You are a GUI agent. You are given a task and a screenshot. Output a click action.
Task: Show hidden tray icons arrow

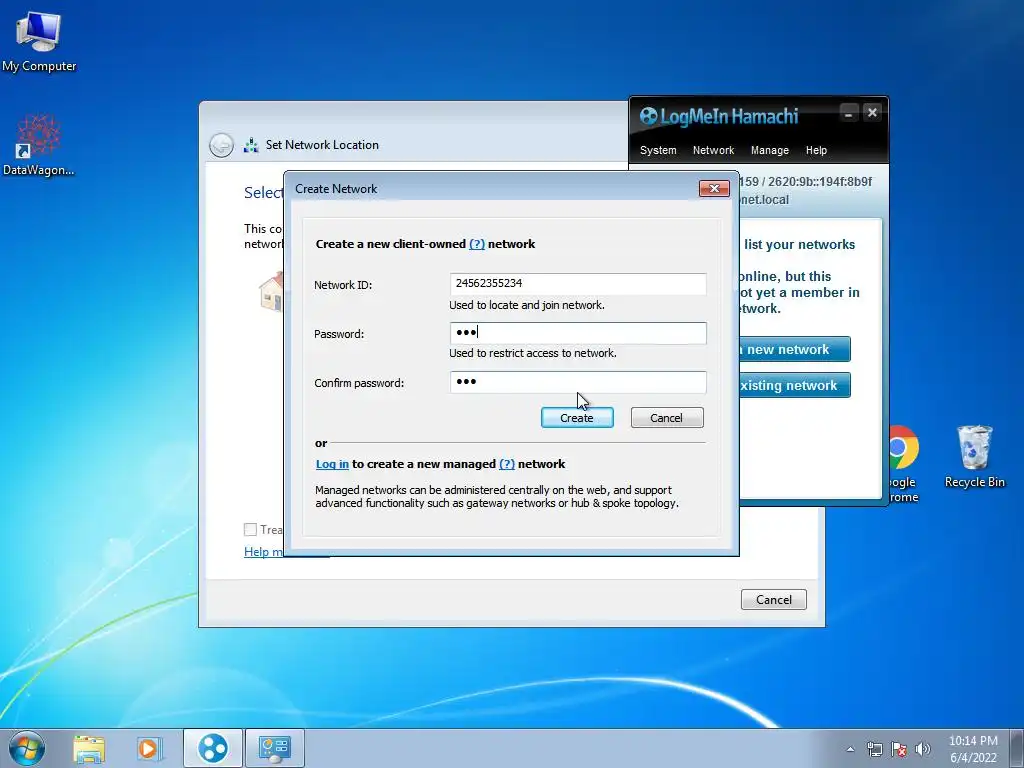(850, 749)
